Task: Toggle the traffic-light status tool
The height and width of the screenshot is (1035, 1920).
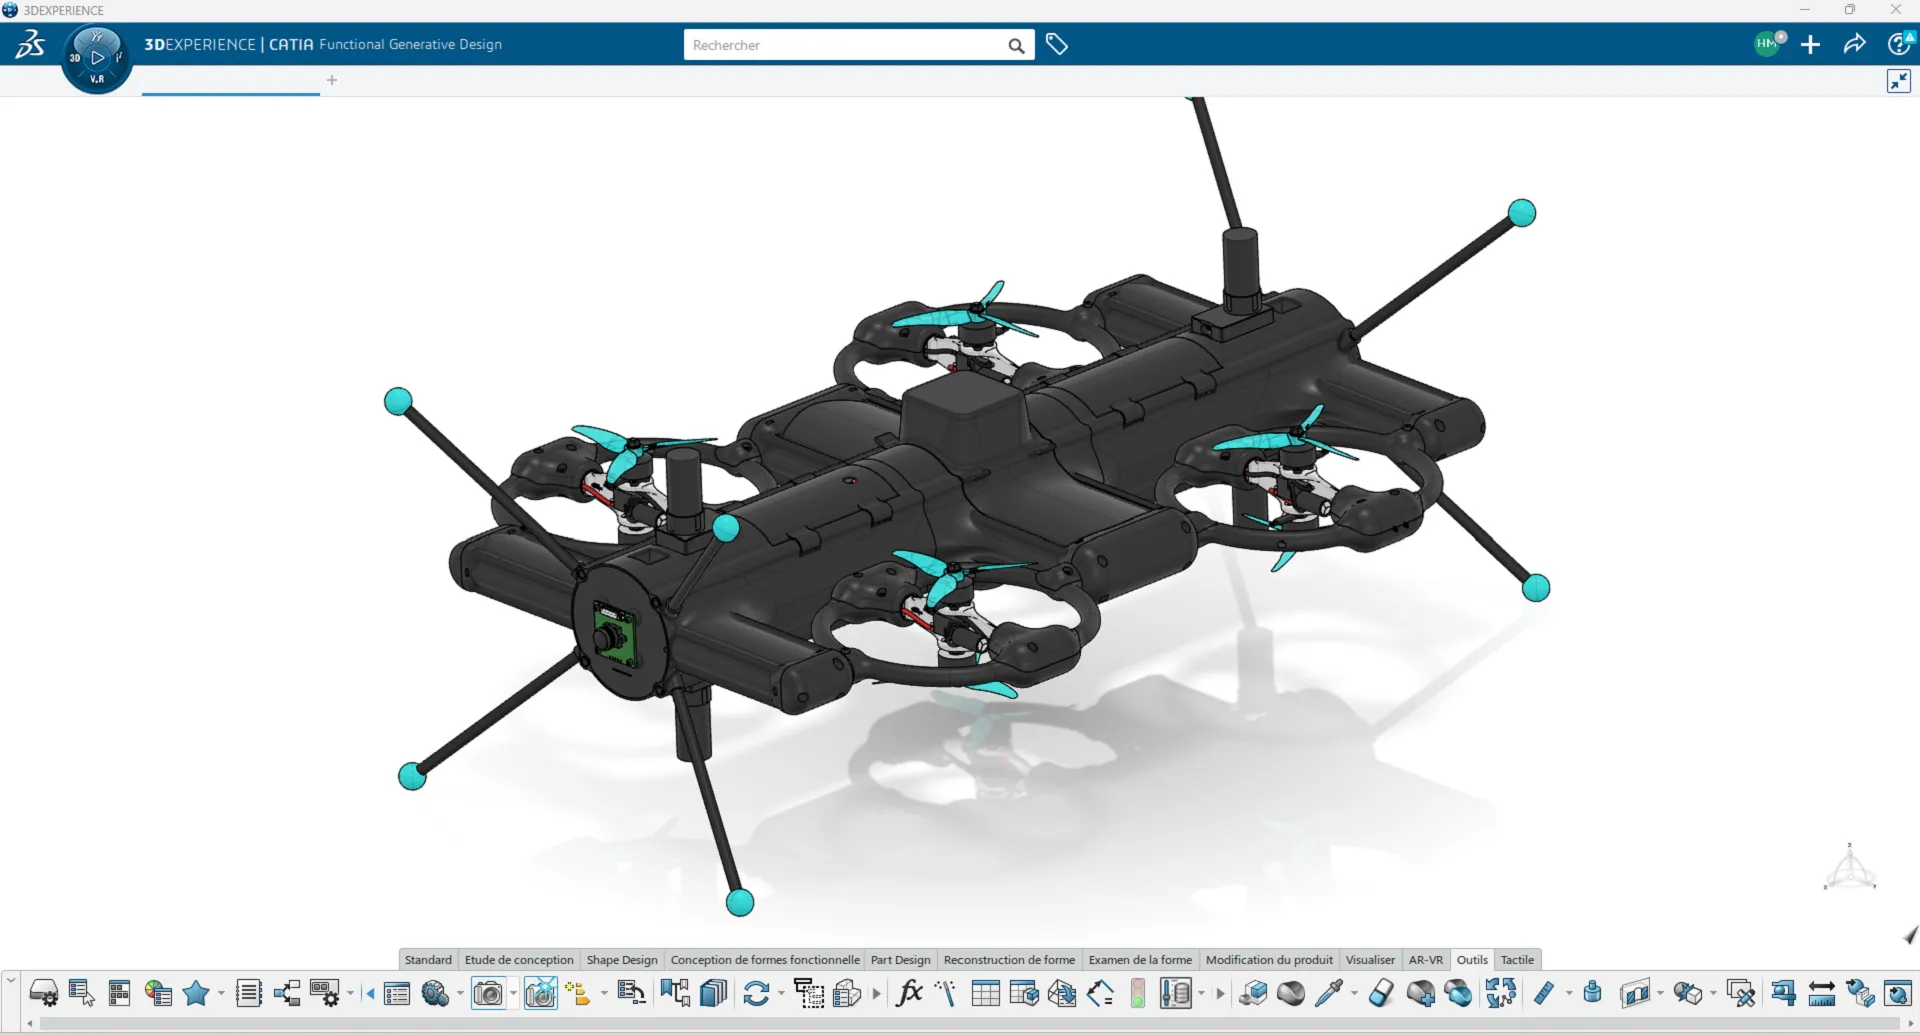Action: (x=1137, y=993)
